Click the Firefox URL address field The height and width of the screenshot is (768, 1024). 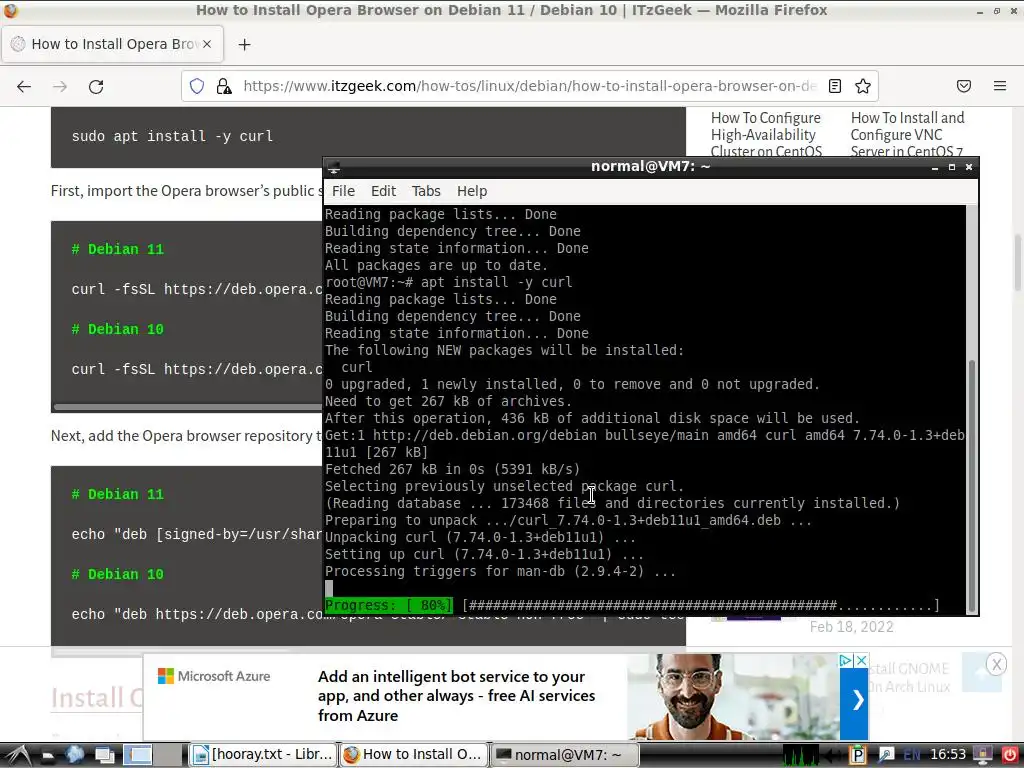pos(529,86)
